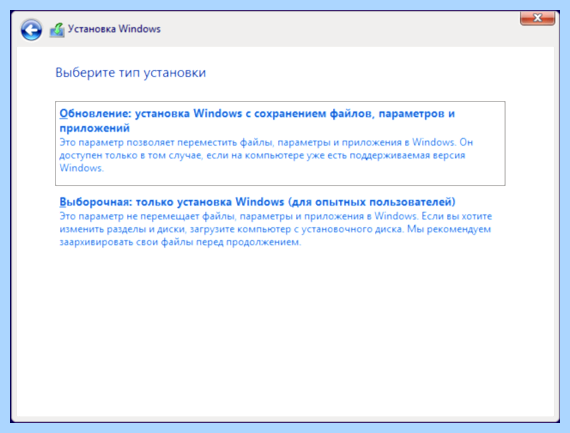Click description starting 'Это параметр не перемещает'

276,229
